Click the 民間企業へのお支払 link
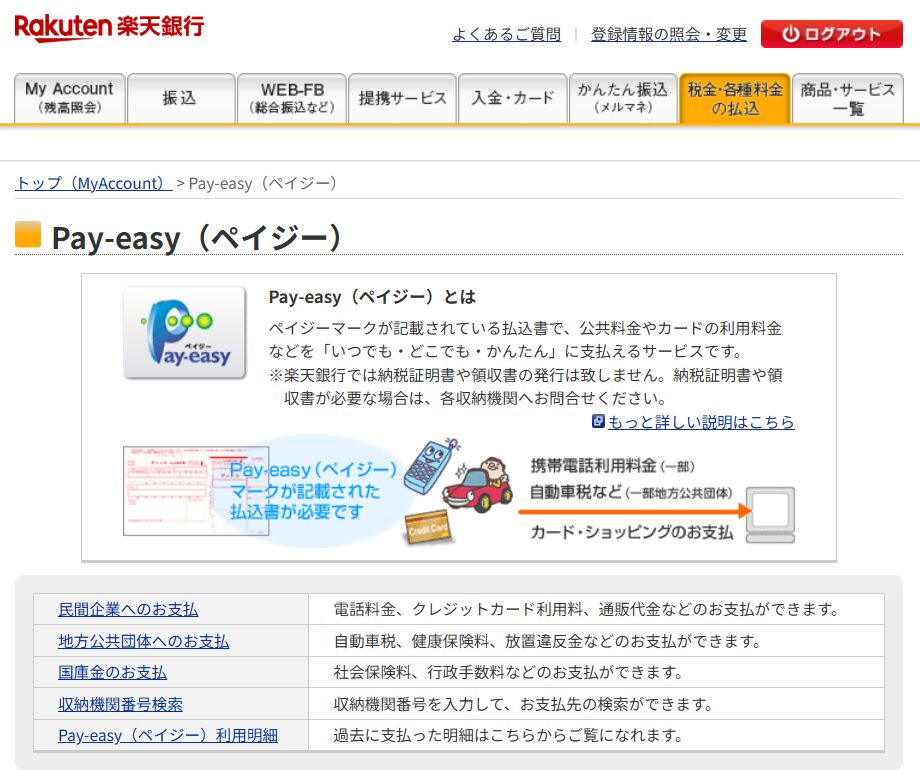The image size is (920, 770). (128, 609)
